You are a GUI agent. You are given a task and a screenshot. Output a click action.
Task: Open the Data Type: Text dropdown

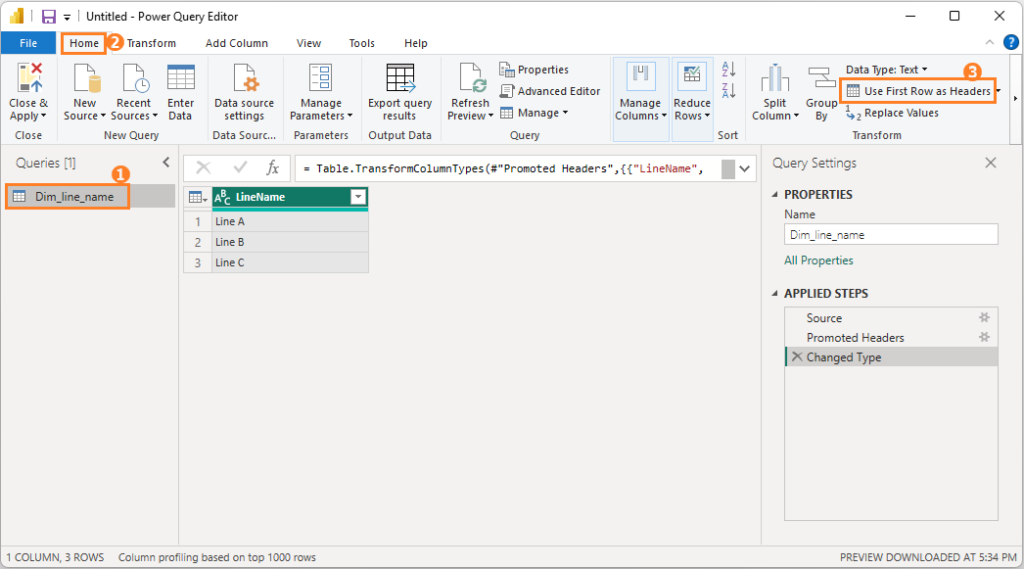point(887,69)
